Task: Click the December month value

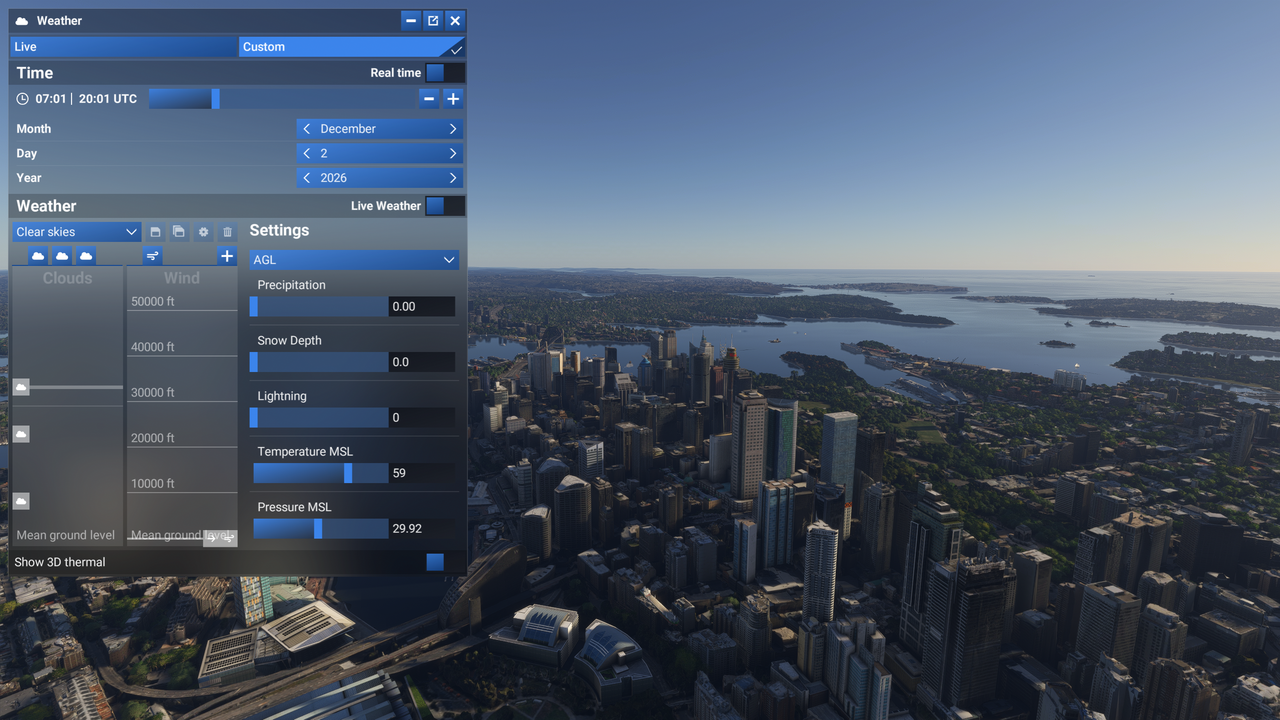Action: click(348, 129)
